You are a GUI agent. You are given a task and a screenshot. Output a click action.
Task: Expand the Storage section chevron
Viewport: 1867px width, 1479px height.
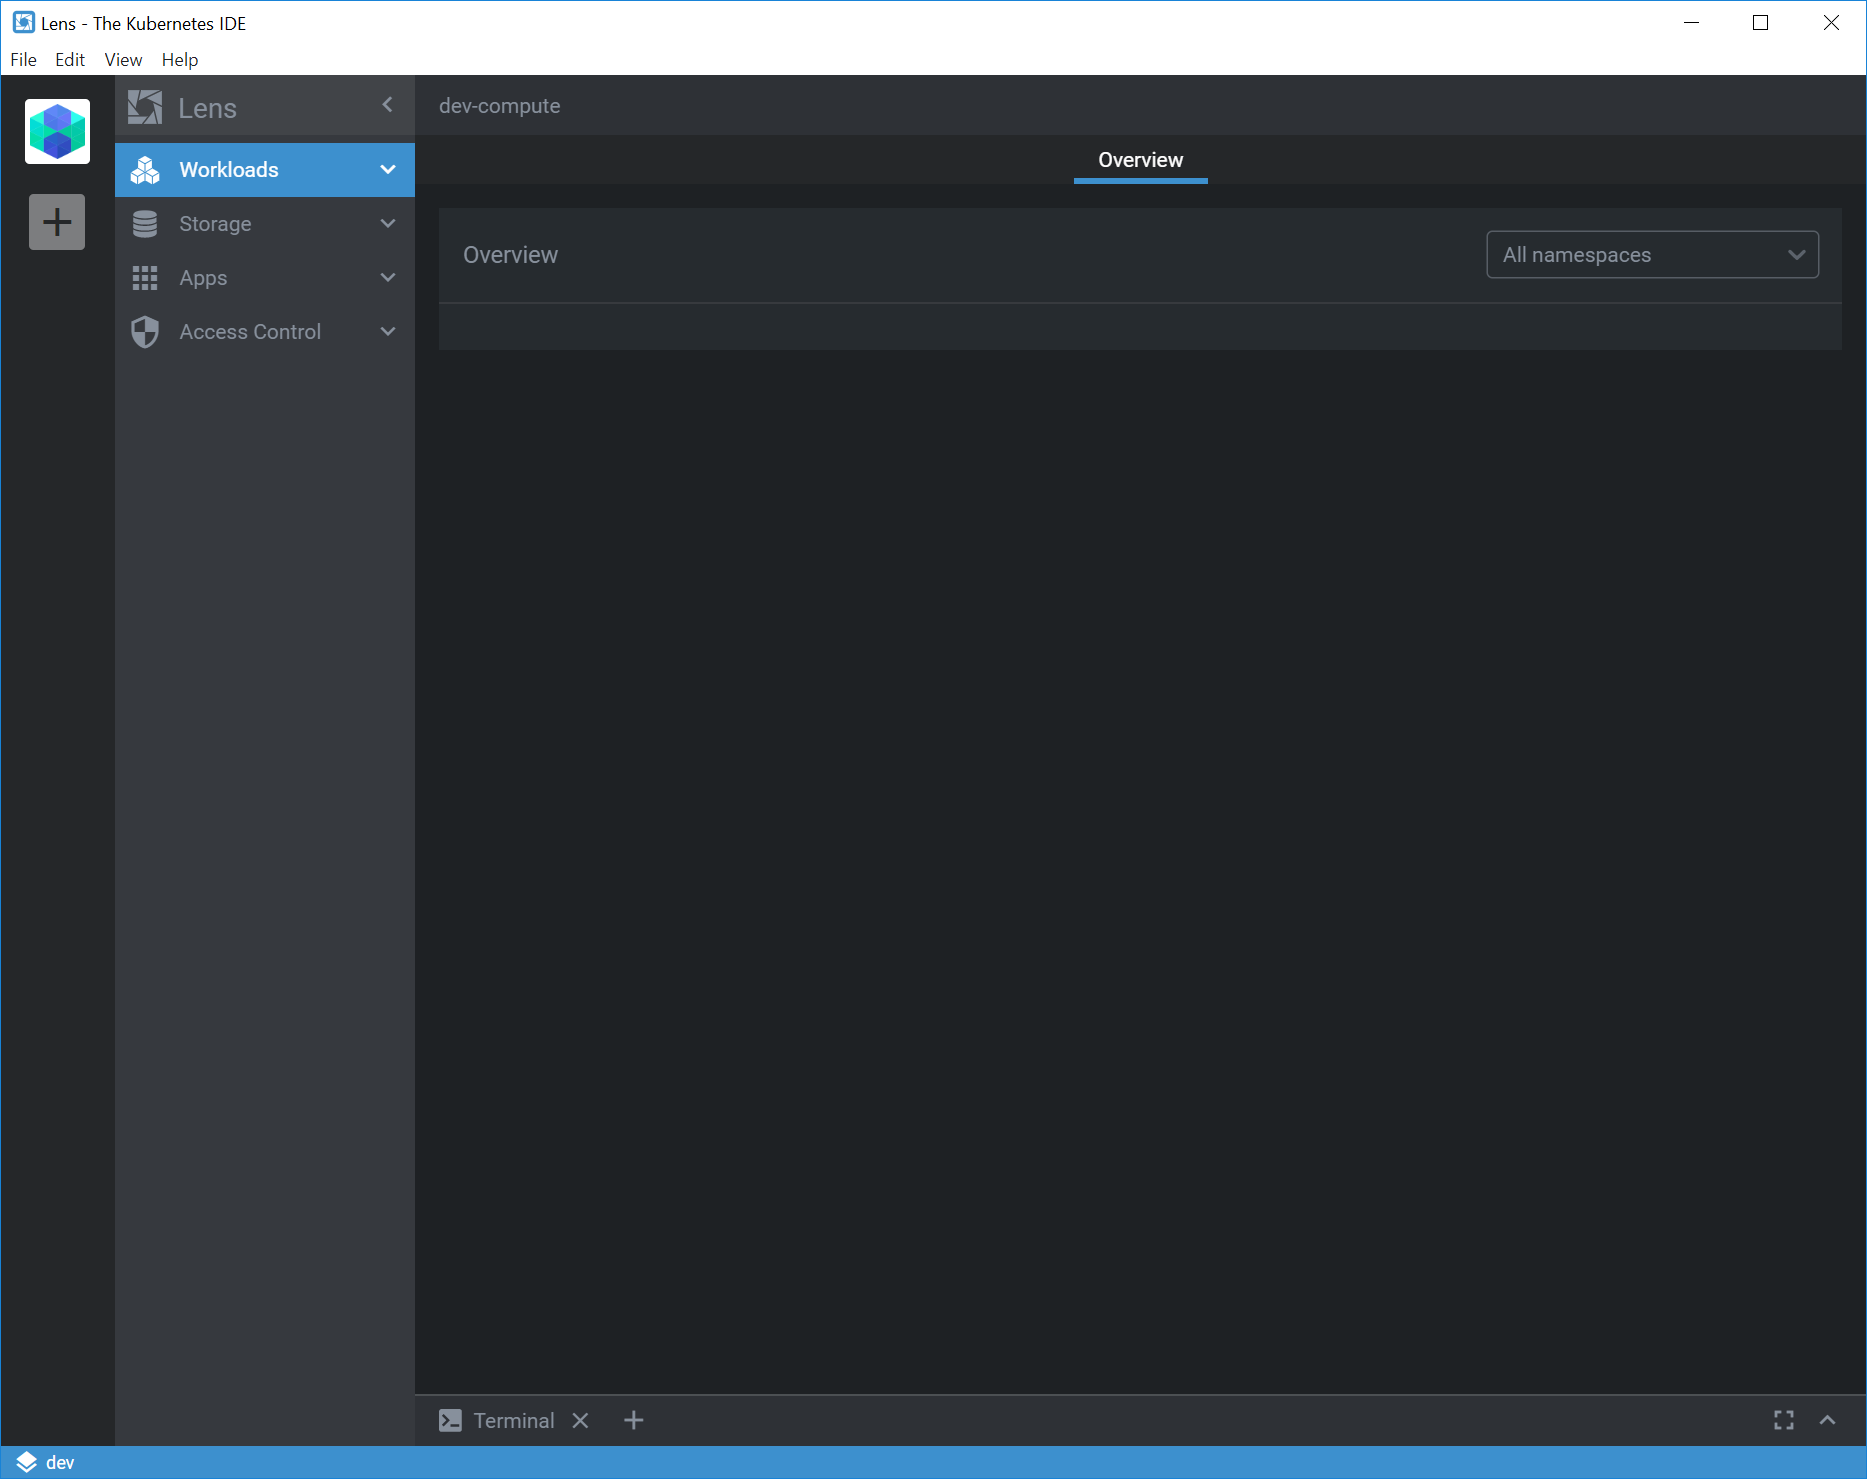coord(388,224)
